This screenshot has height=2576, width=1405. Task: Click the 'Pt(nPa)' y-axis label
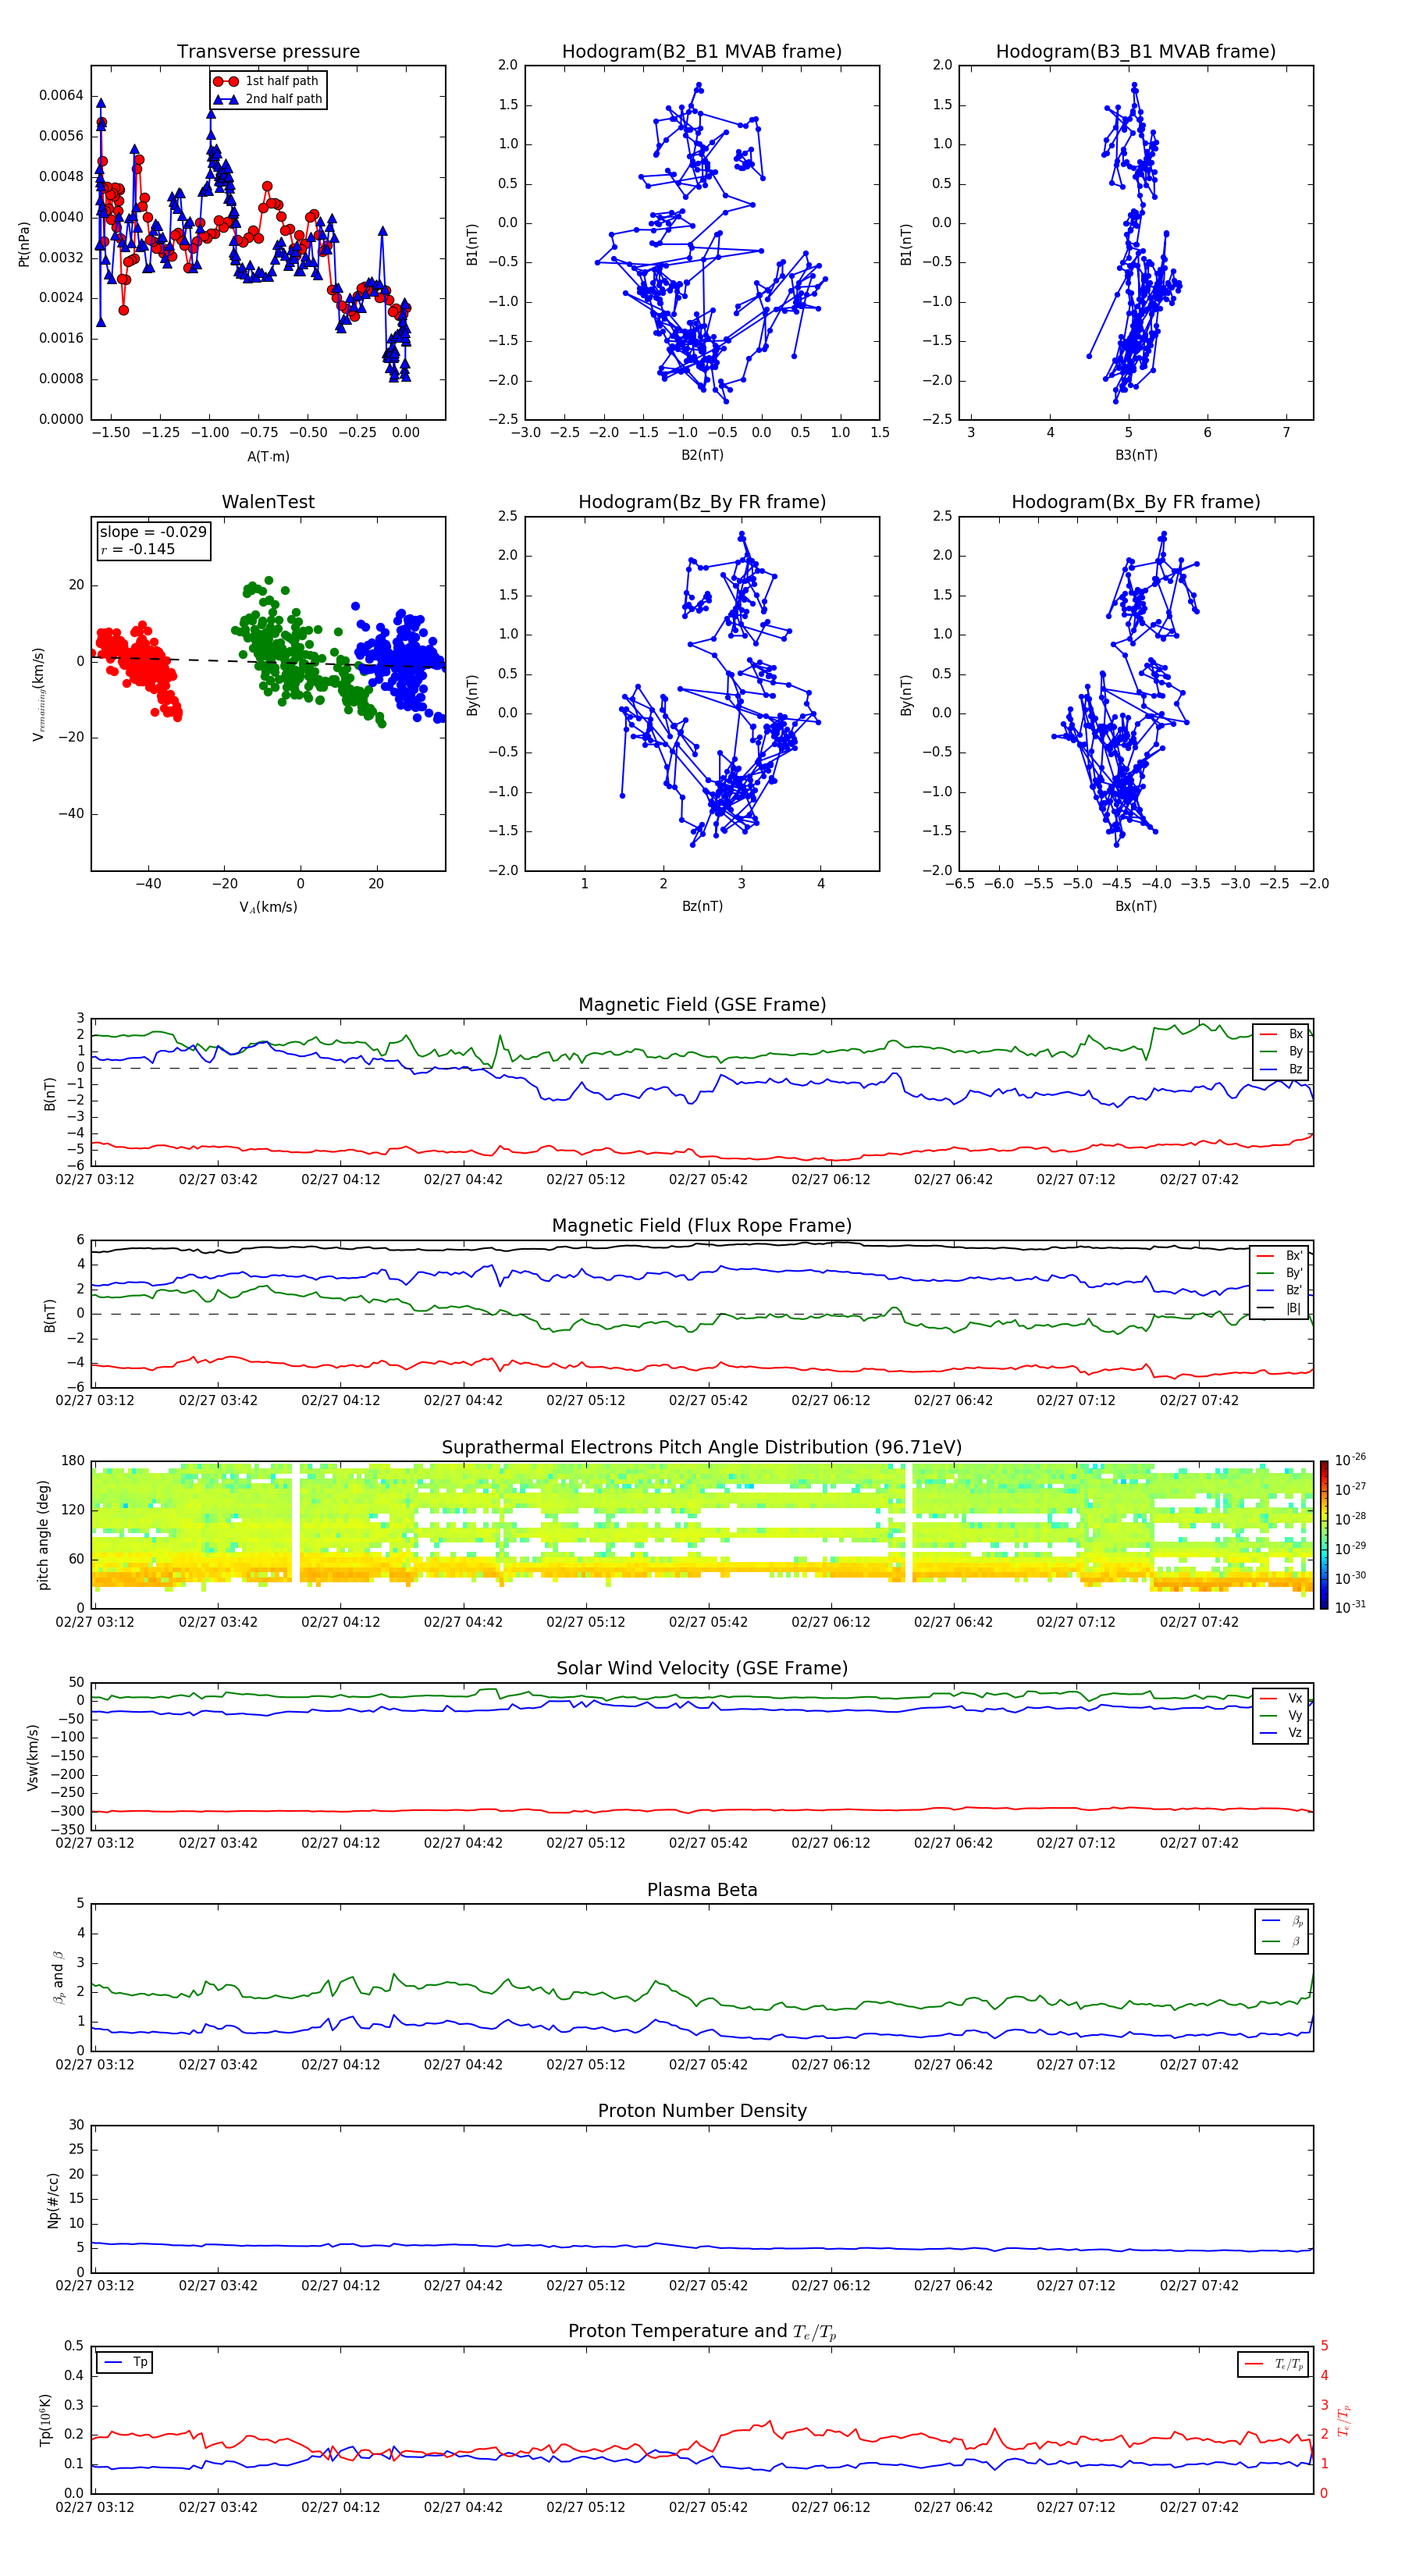click(24, 243)
